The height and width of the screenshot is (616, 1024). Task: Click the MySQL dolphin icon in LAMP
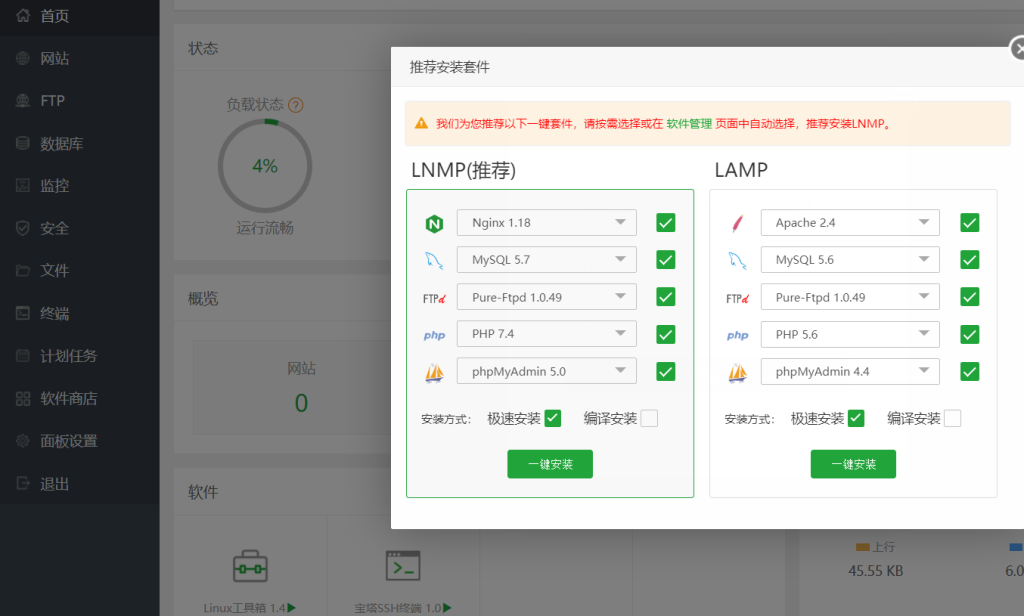pos(738,261)
